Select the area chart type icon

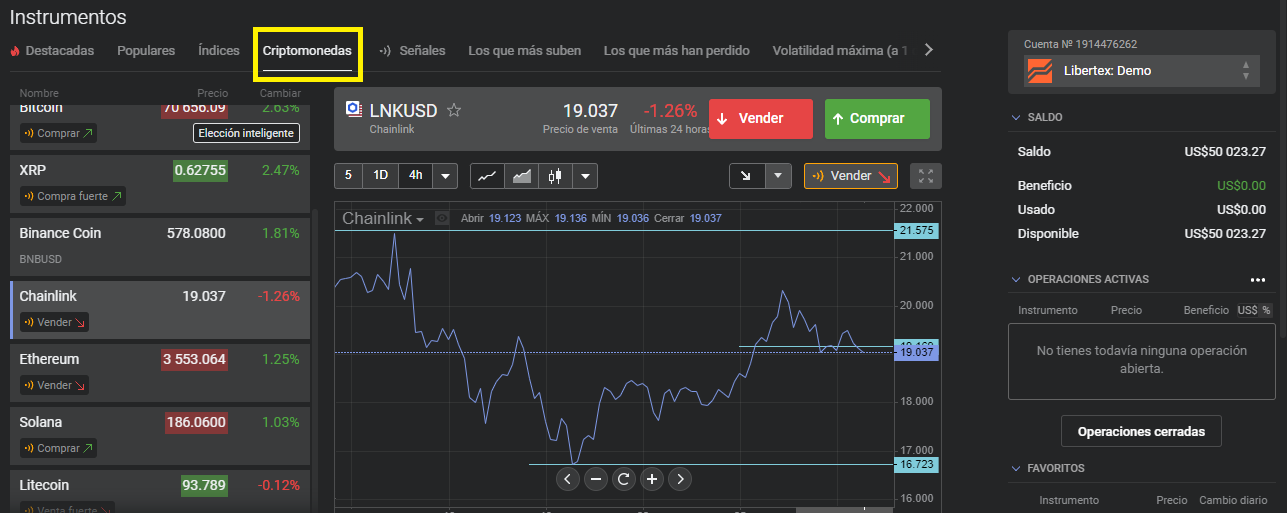click(521, 176)
